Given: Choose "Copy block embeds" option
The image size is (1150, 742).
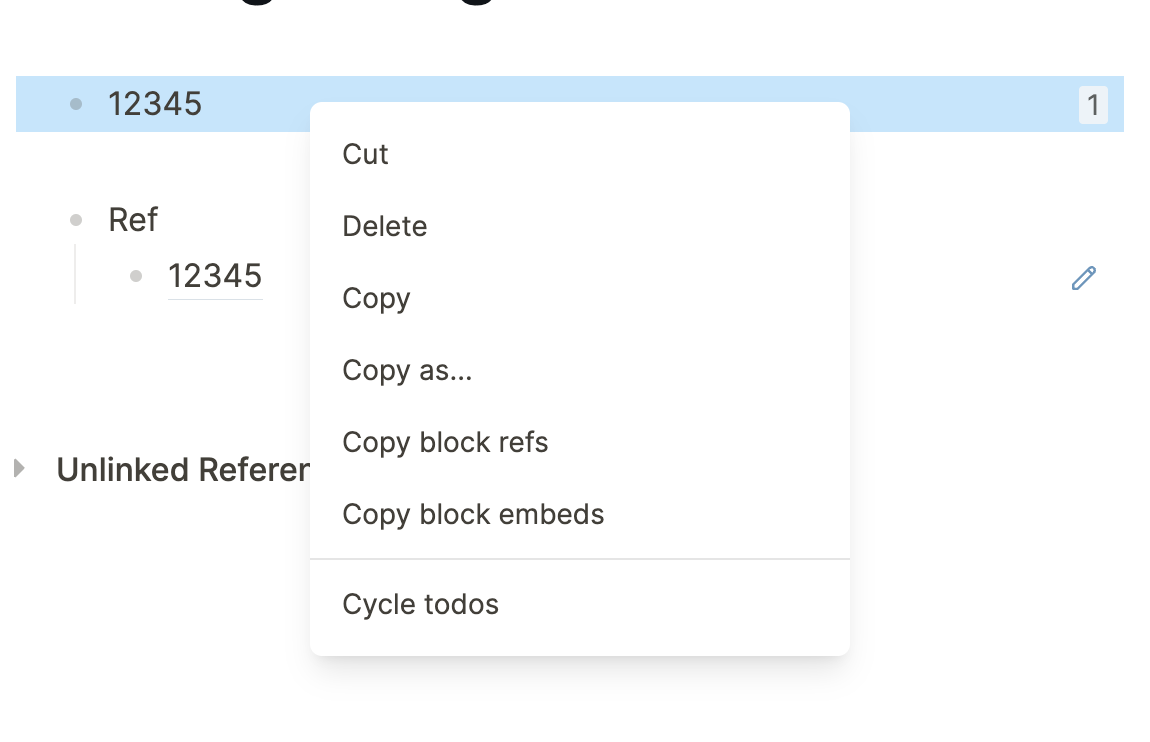Looking at the screenshot, I should pos(473,514).
